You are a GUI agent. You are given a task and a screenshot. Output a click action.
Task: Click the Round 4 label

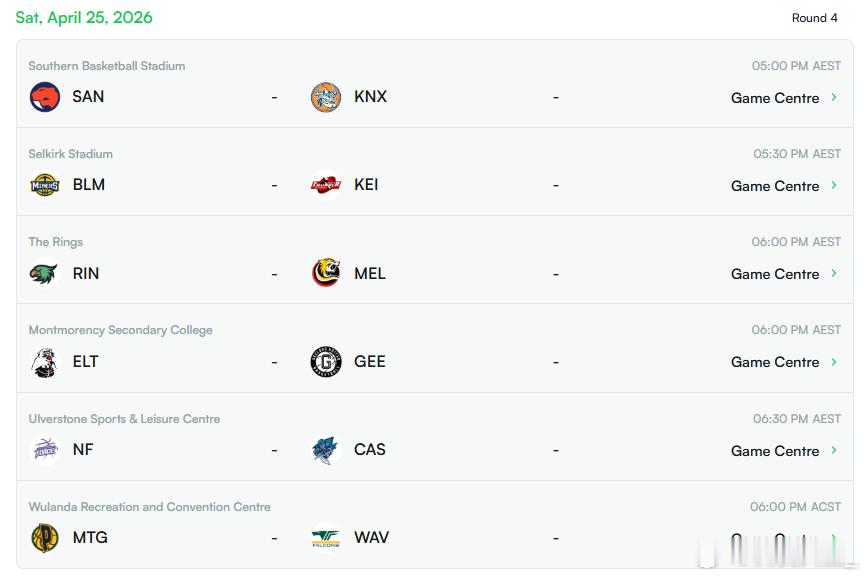(814, 18)
